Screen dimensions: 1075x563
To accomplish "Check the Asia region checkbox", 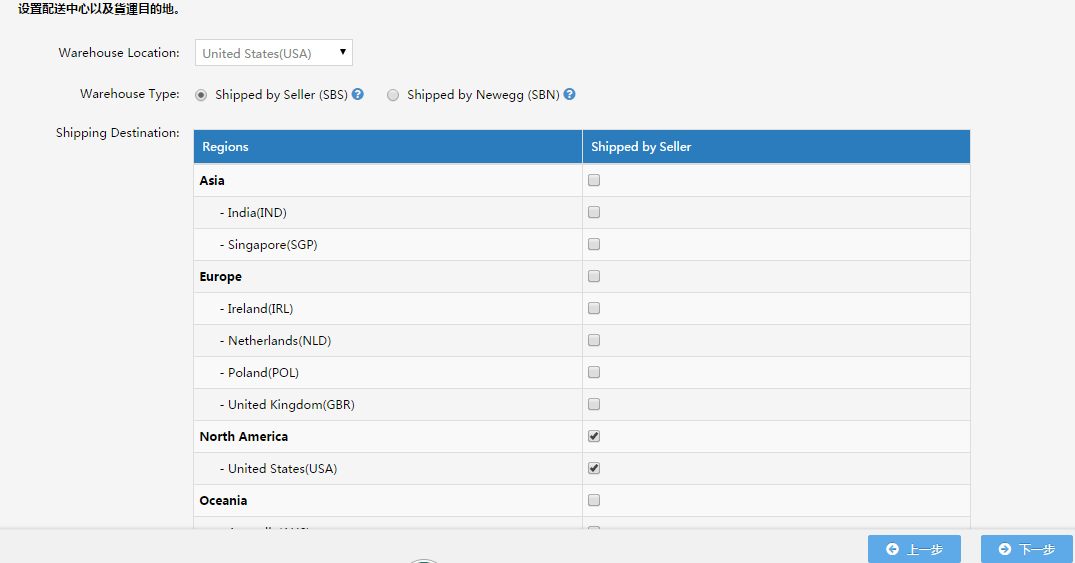I will 594,181.
